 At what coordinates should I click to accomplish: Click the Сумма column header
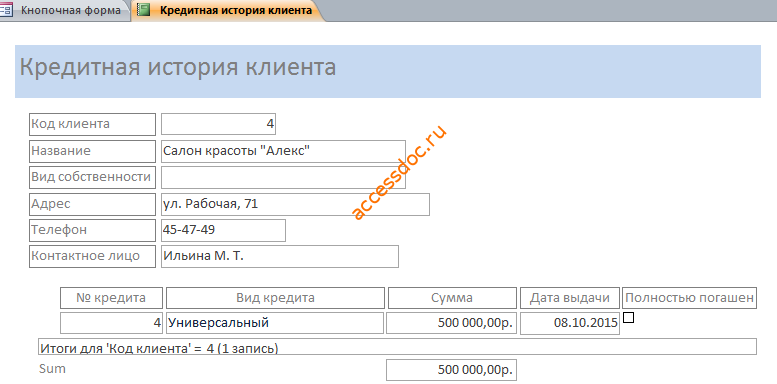pos(452,298)
